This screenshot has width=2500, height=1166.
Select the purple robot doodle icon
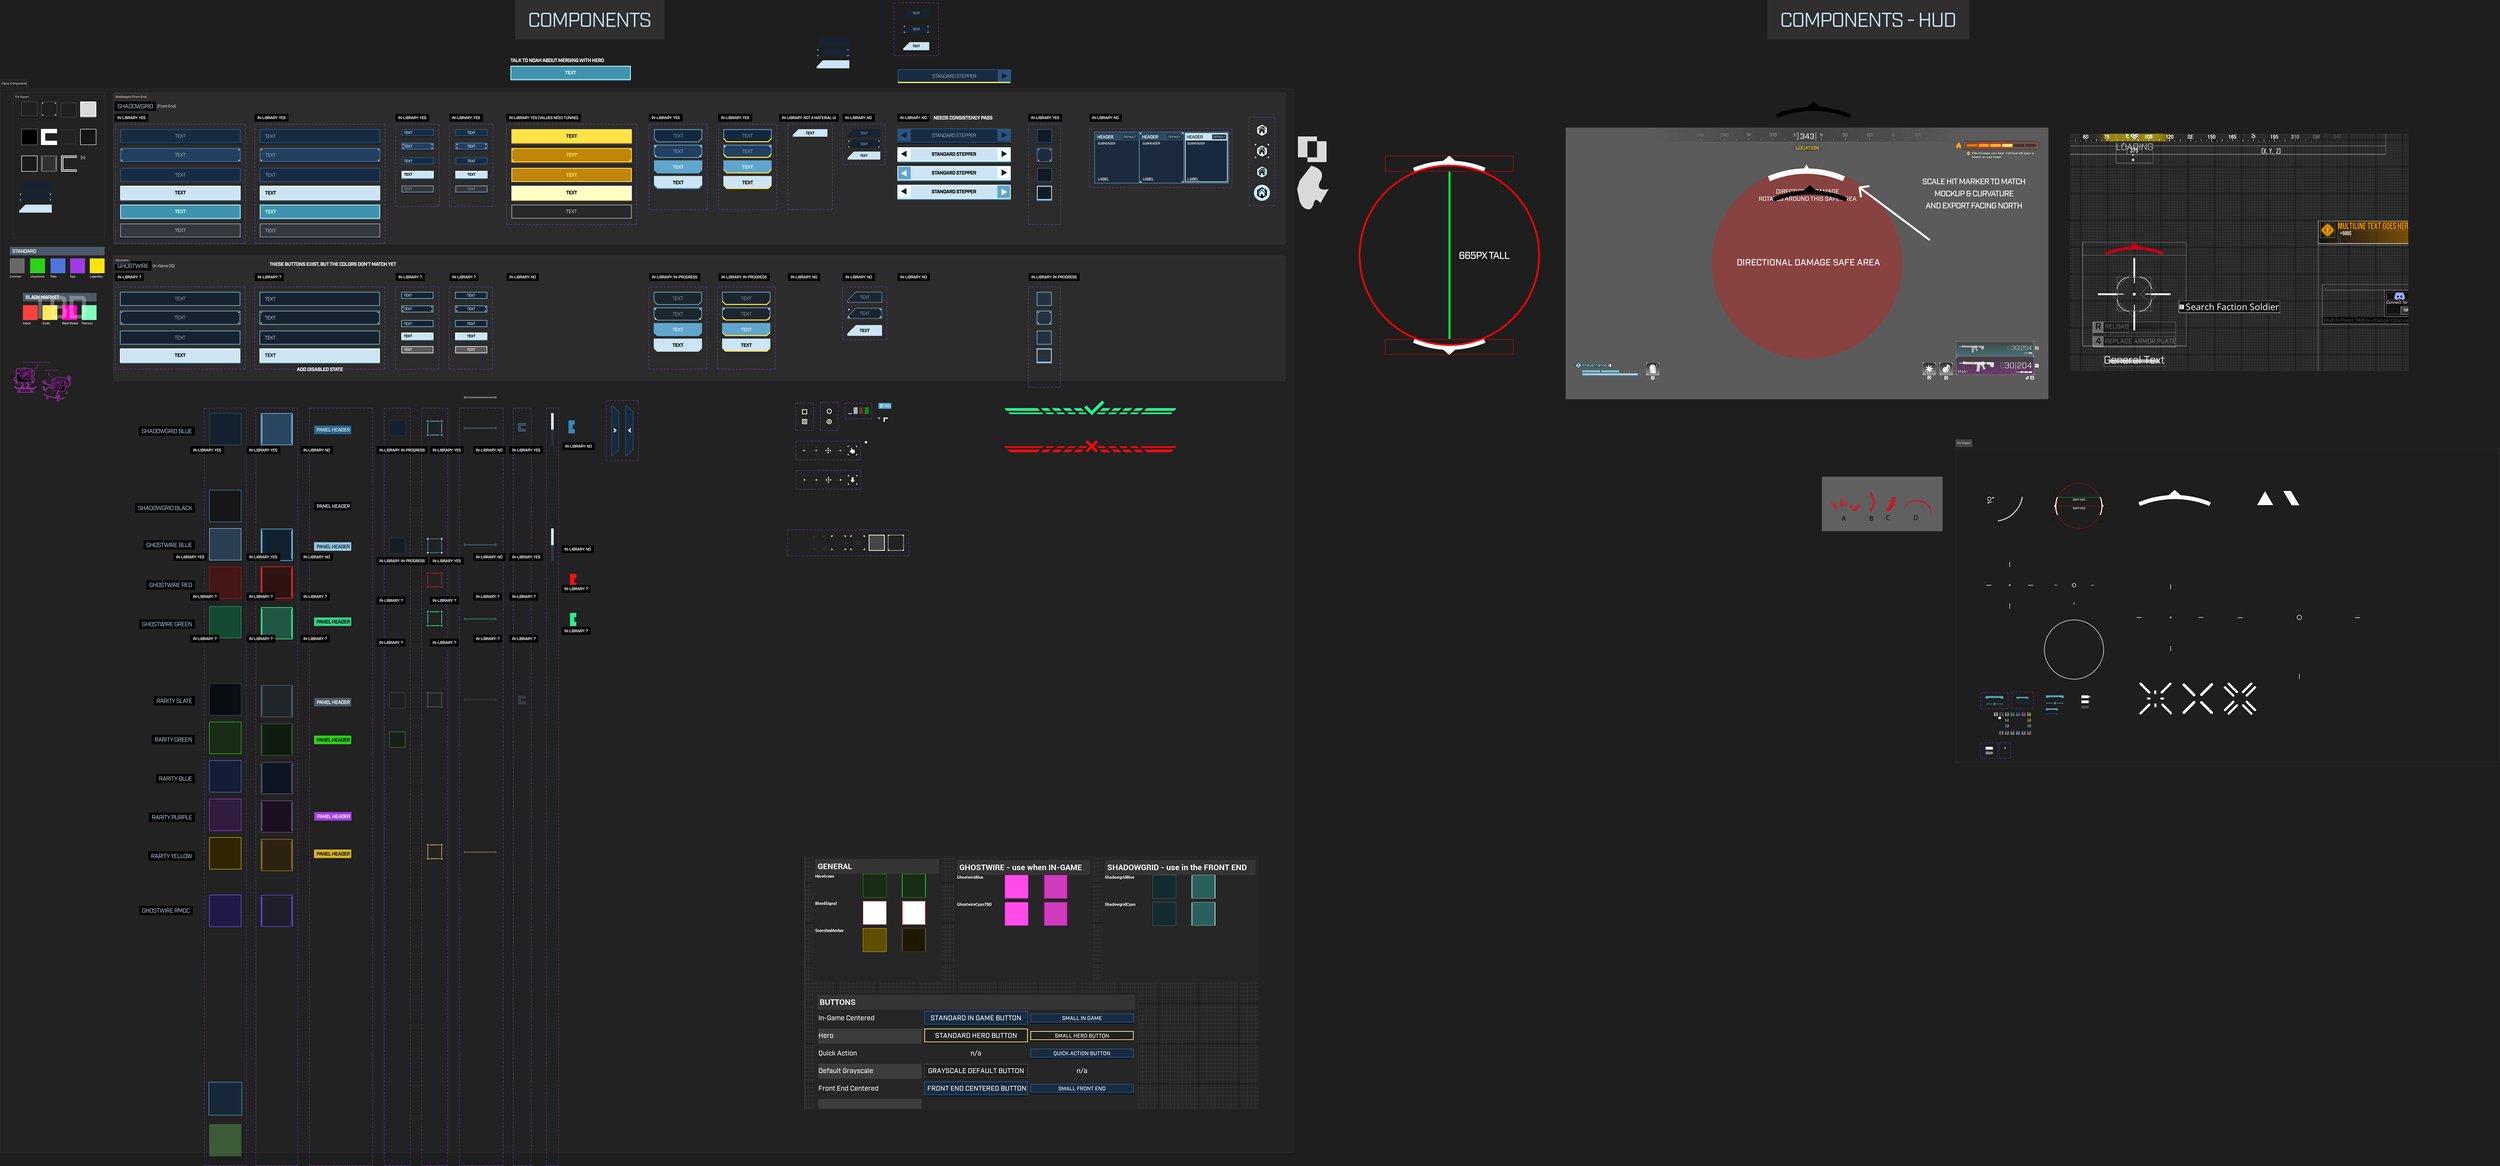tap(26, 379)
